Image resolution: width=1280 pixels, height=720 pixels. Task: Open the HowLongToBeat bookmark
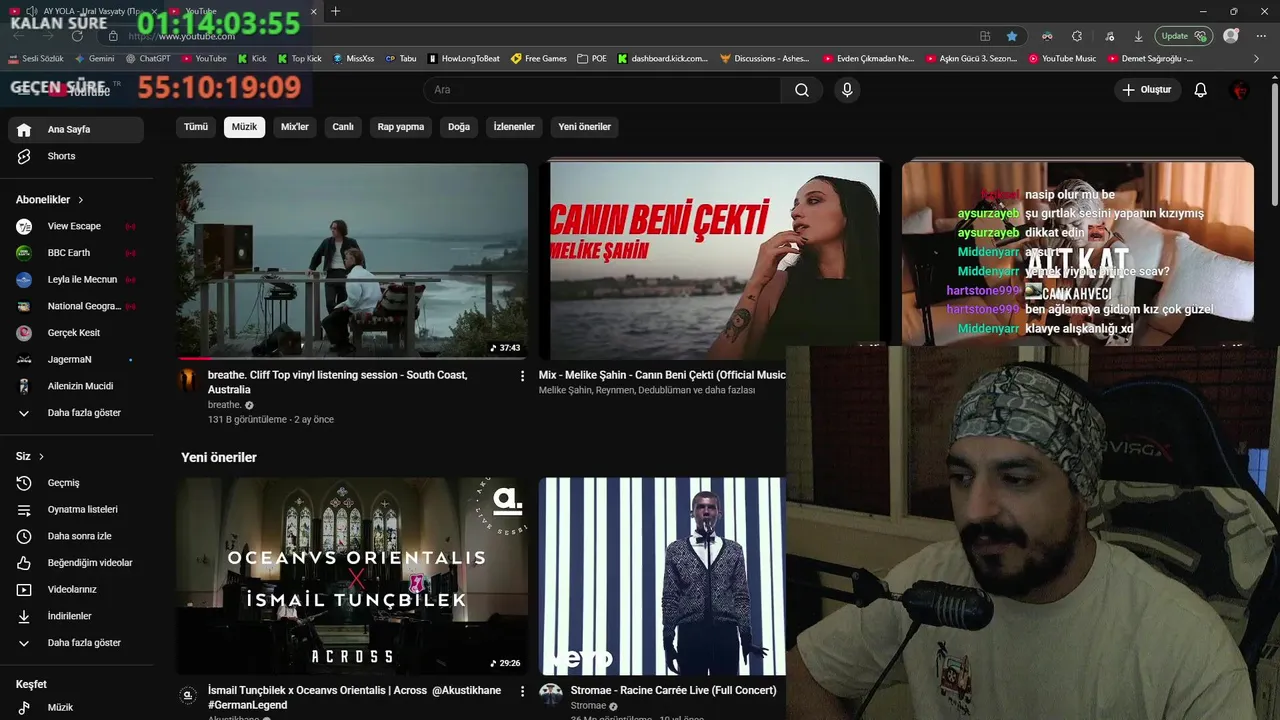[x=464, y=59]
